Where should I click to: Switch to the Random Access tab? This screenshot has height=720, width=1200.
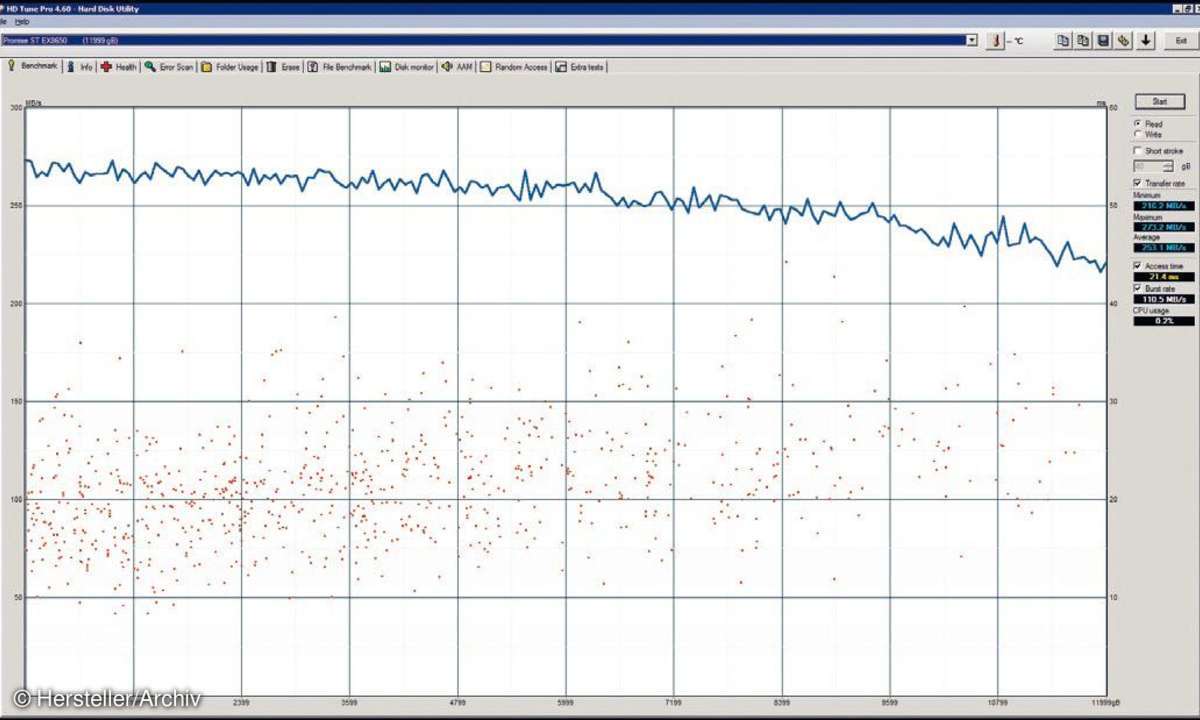(514, 67)
